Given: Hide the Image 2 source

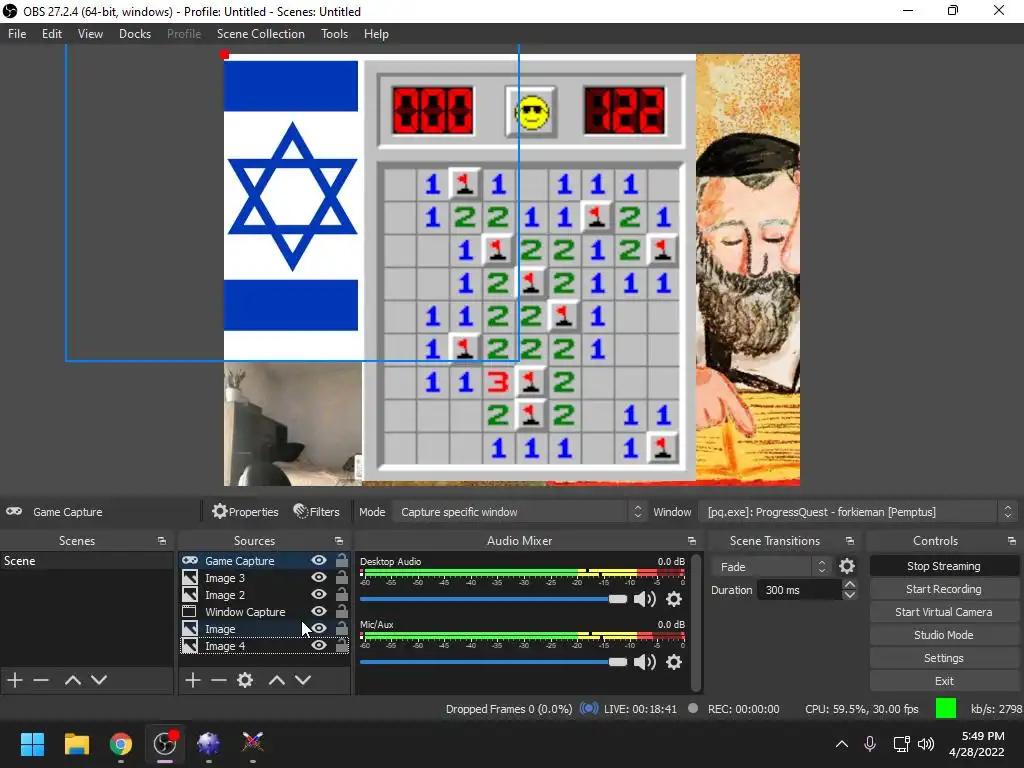Looking at the screenshot, I should pyautogui.click(x=319, y=594).
